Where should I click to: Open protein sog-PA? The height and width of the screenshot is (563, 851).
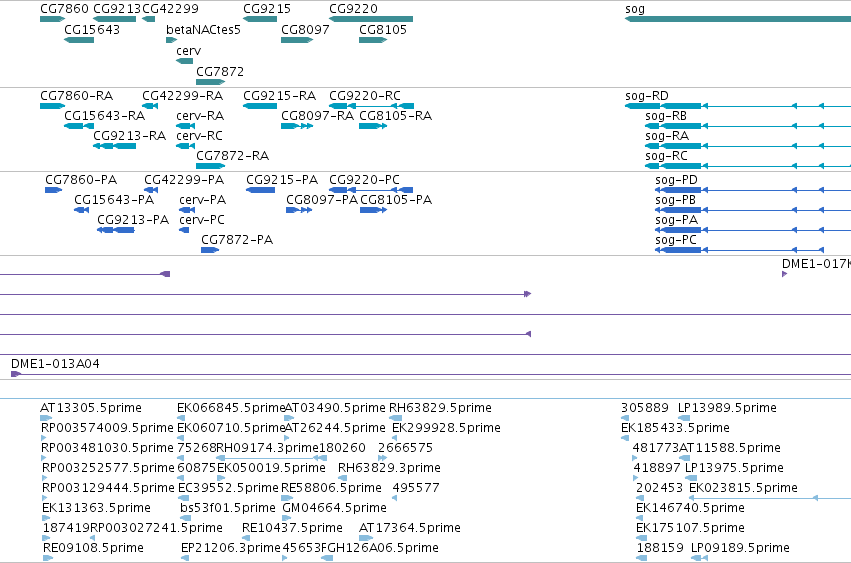[676, 220]
